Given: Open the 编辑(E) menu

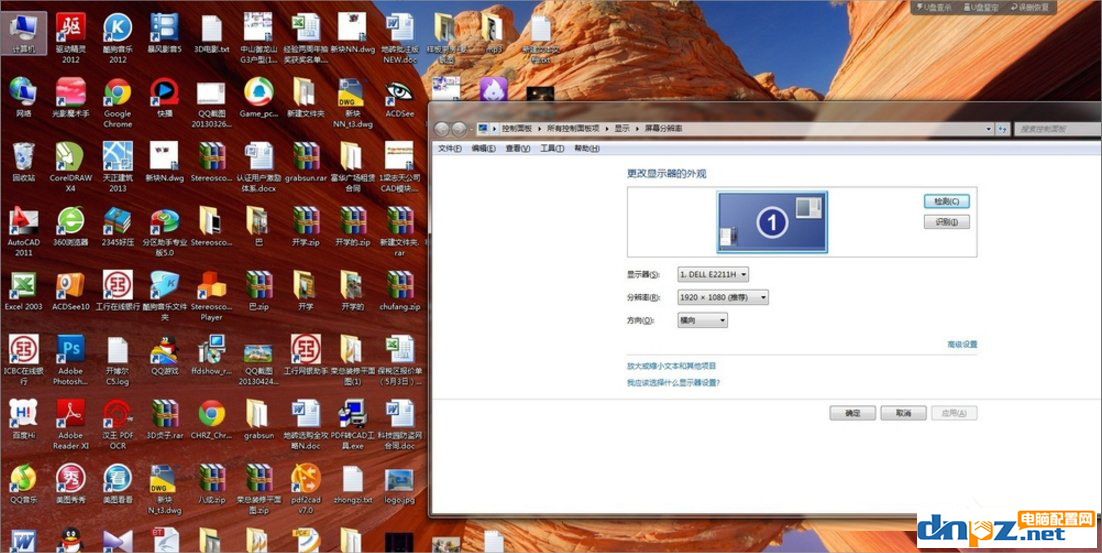Looking at the screenshot, I should (484, 149).
